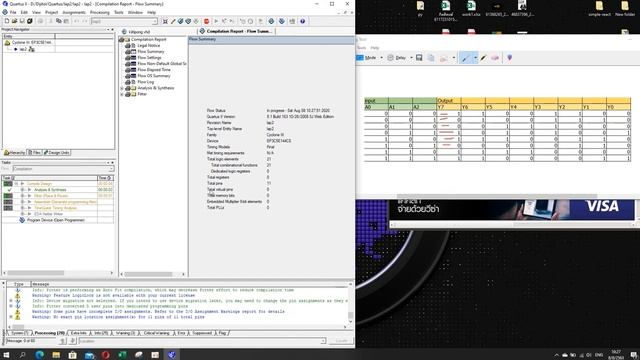The width and height of the screenshot is (640, 360).
Task: Click the Snipping Tool horizontal scrollbar
Action: pos(497,196)
